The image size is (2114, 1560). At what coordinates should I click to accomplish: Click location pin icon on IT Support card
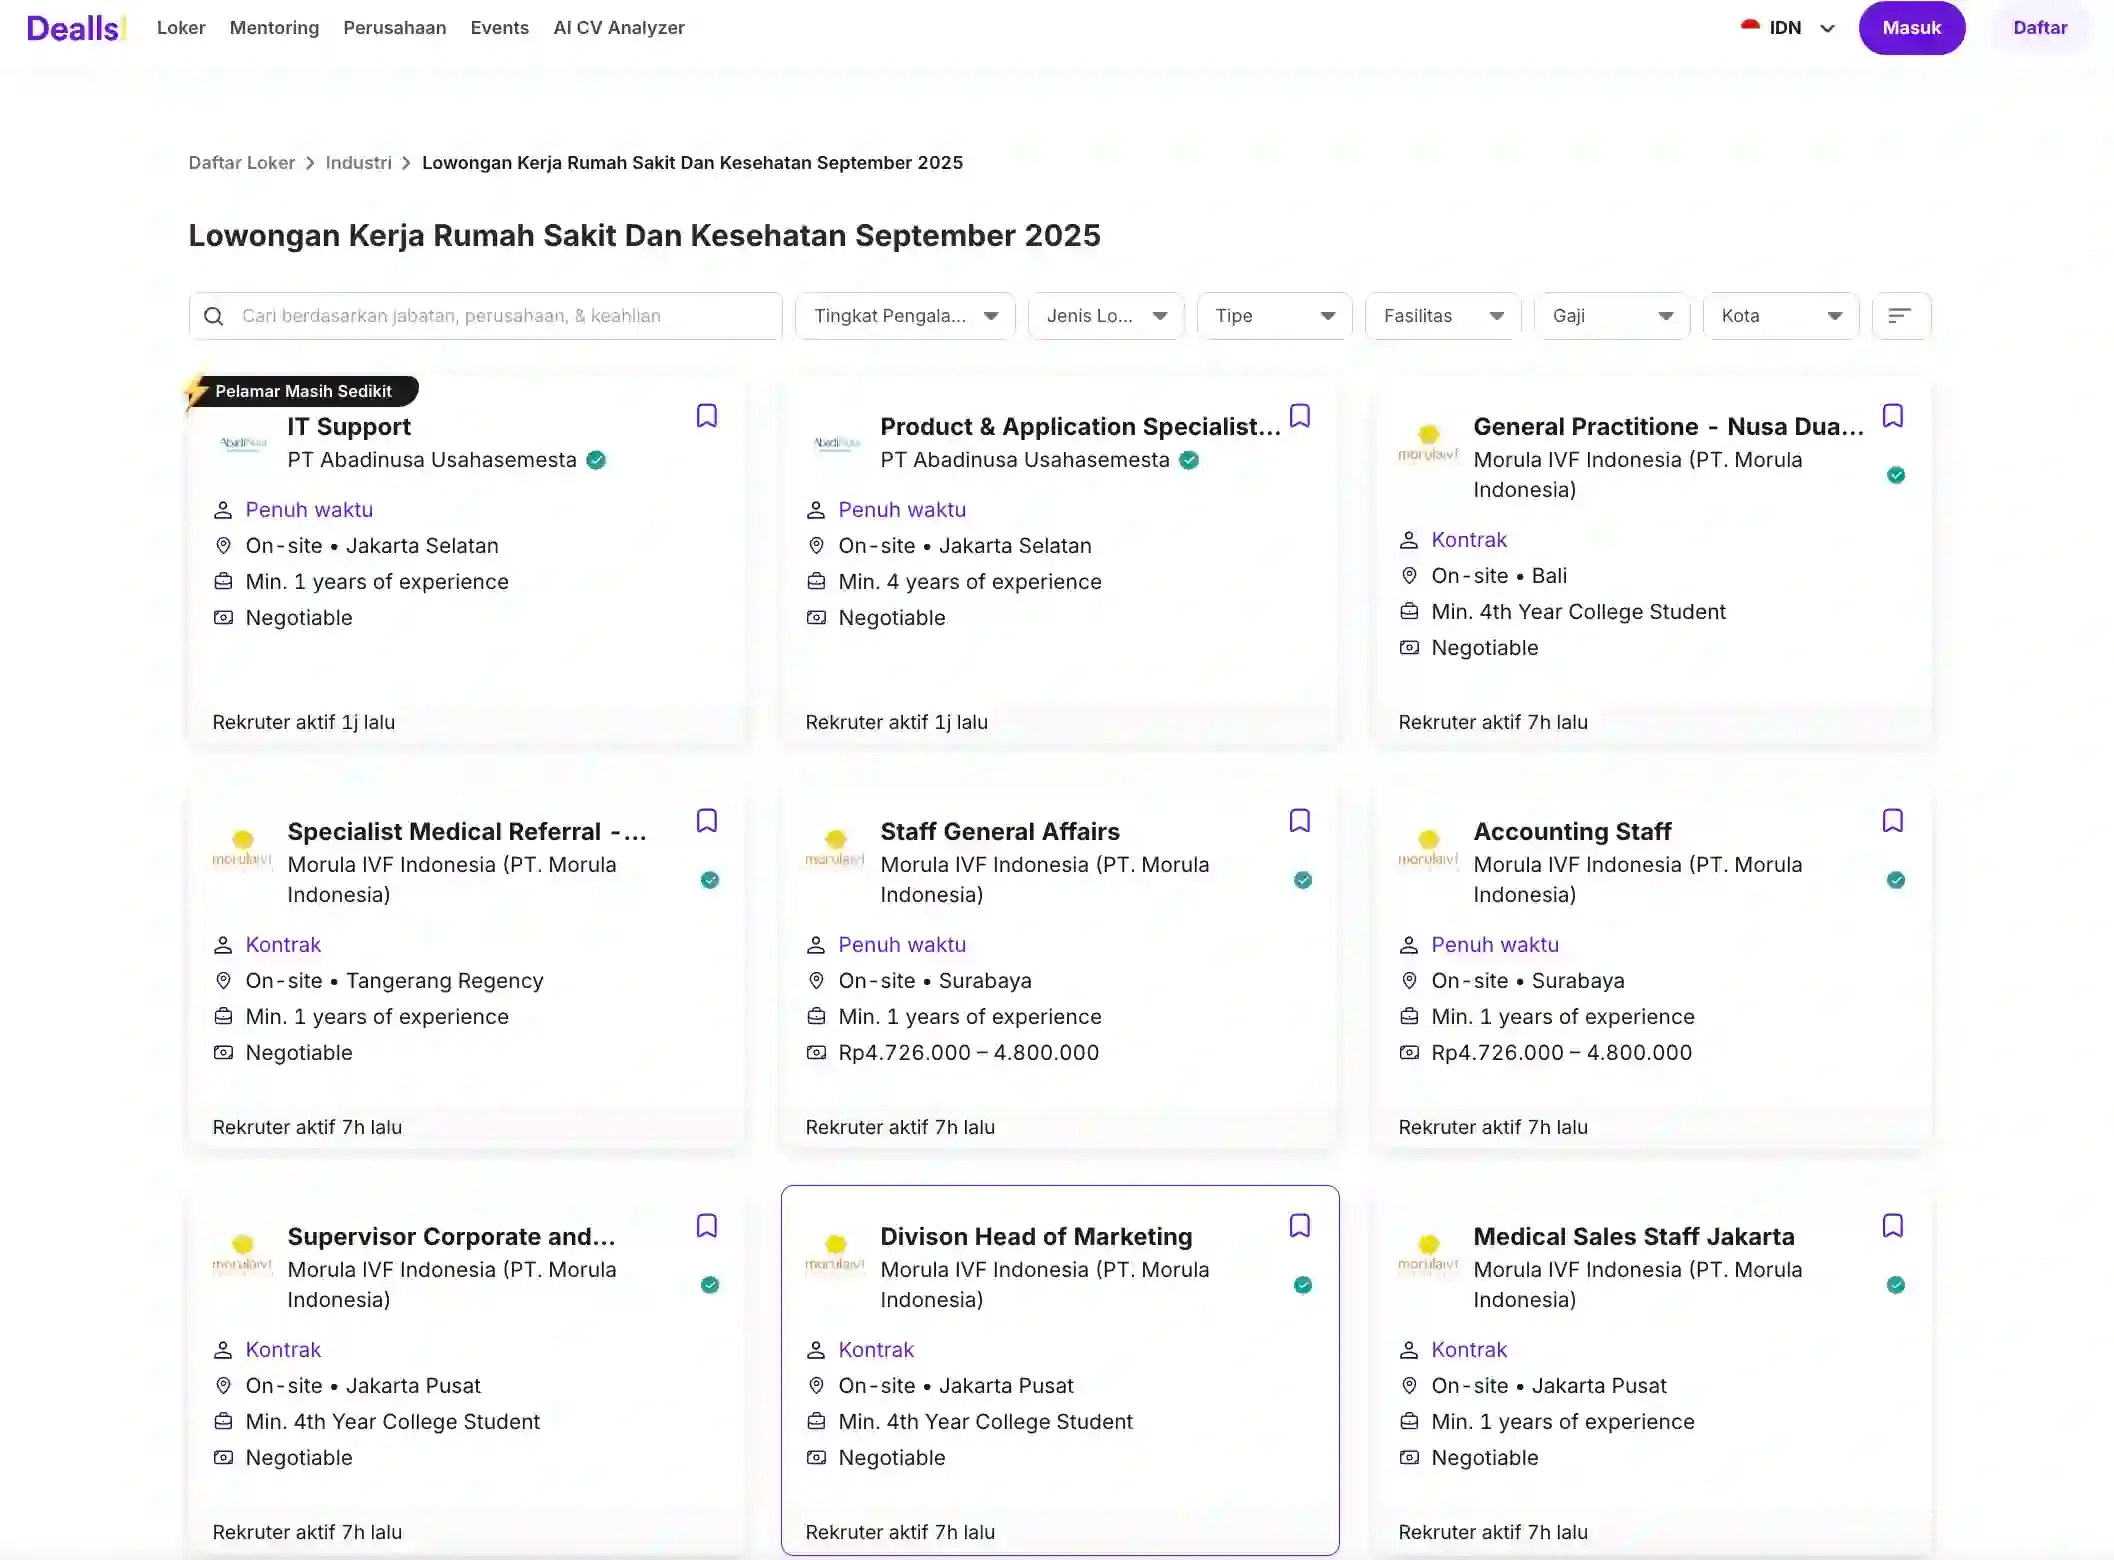[x=223, y=546]
